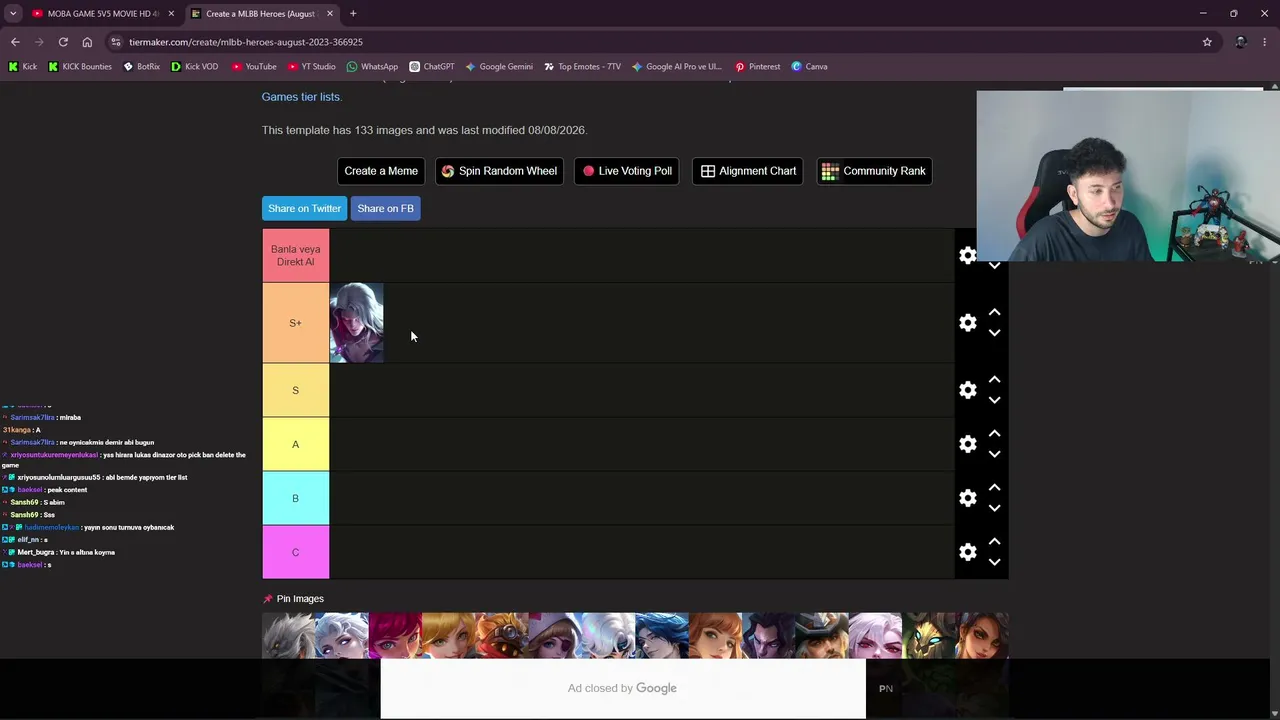Open the Google AI Pro bookmark
This screenshot has height=720, width=1280.
(676, 67)
